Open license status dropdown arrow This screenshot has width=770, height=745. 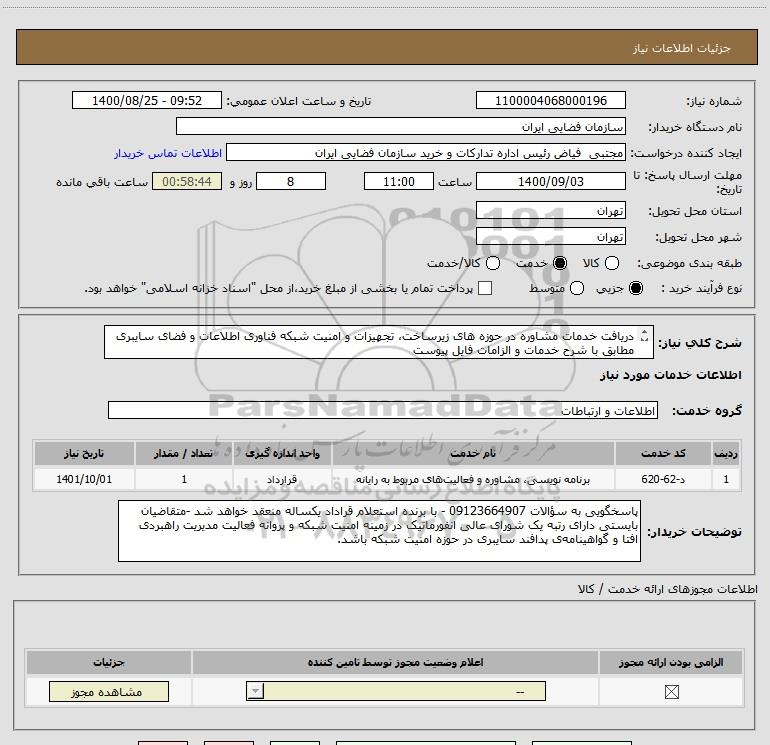point(255,691)
